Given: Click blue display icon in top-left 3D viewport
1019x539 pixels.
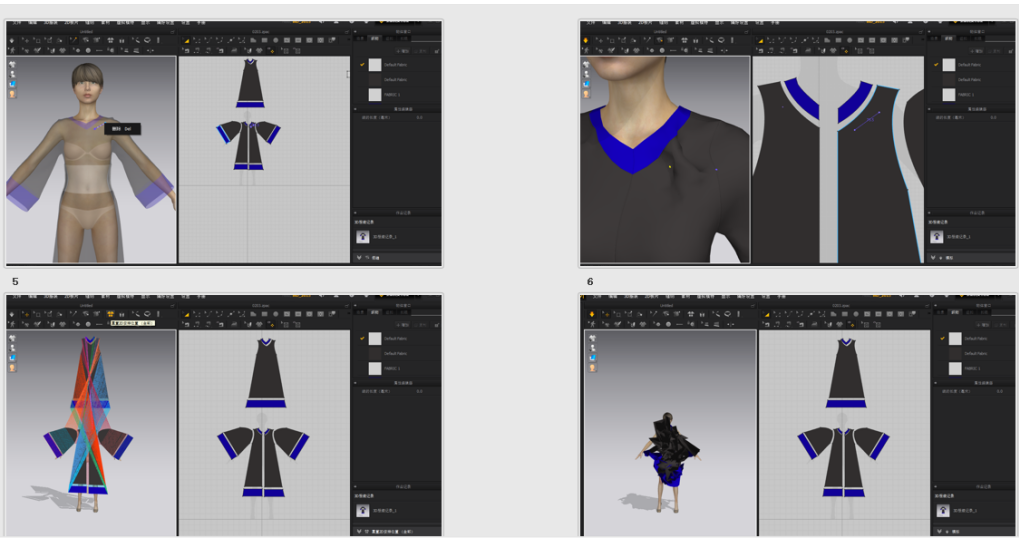Looking at the screenshot, I should pos(13,84).
